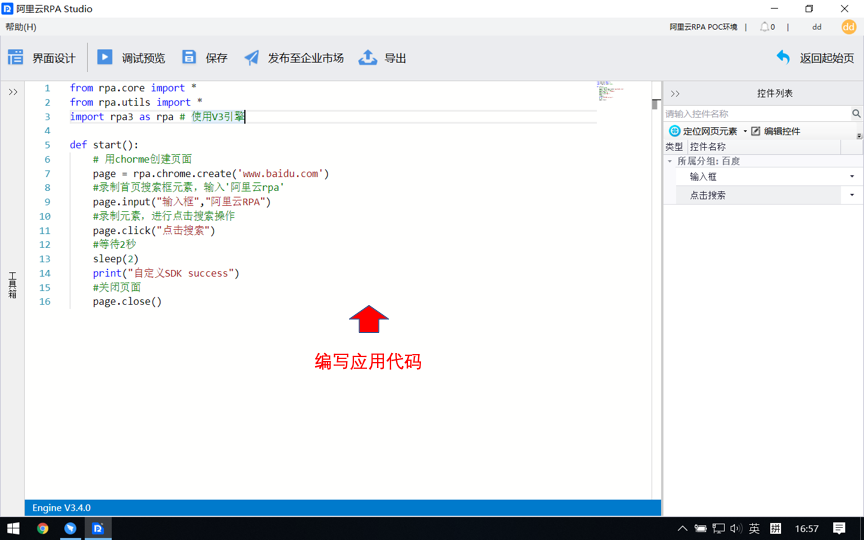
Task: Save the project with 保存
Action: 204,58
